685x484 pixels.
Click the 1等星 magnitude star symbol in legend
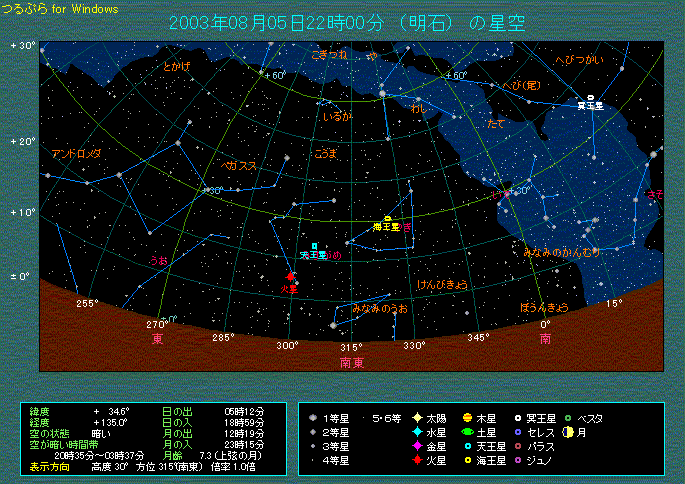(314, 418)
